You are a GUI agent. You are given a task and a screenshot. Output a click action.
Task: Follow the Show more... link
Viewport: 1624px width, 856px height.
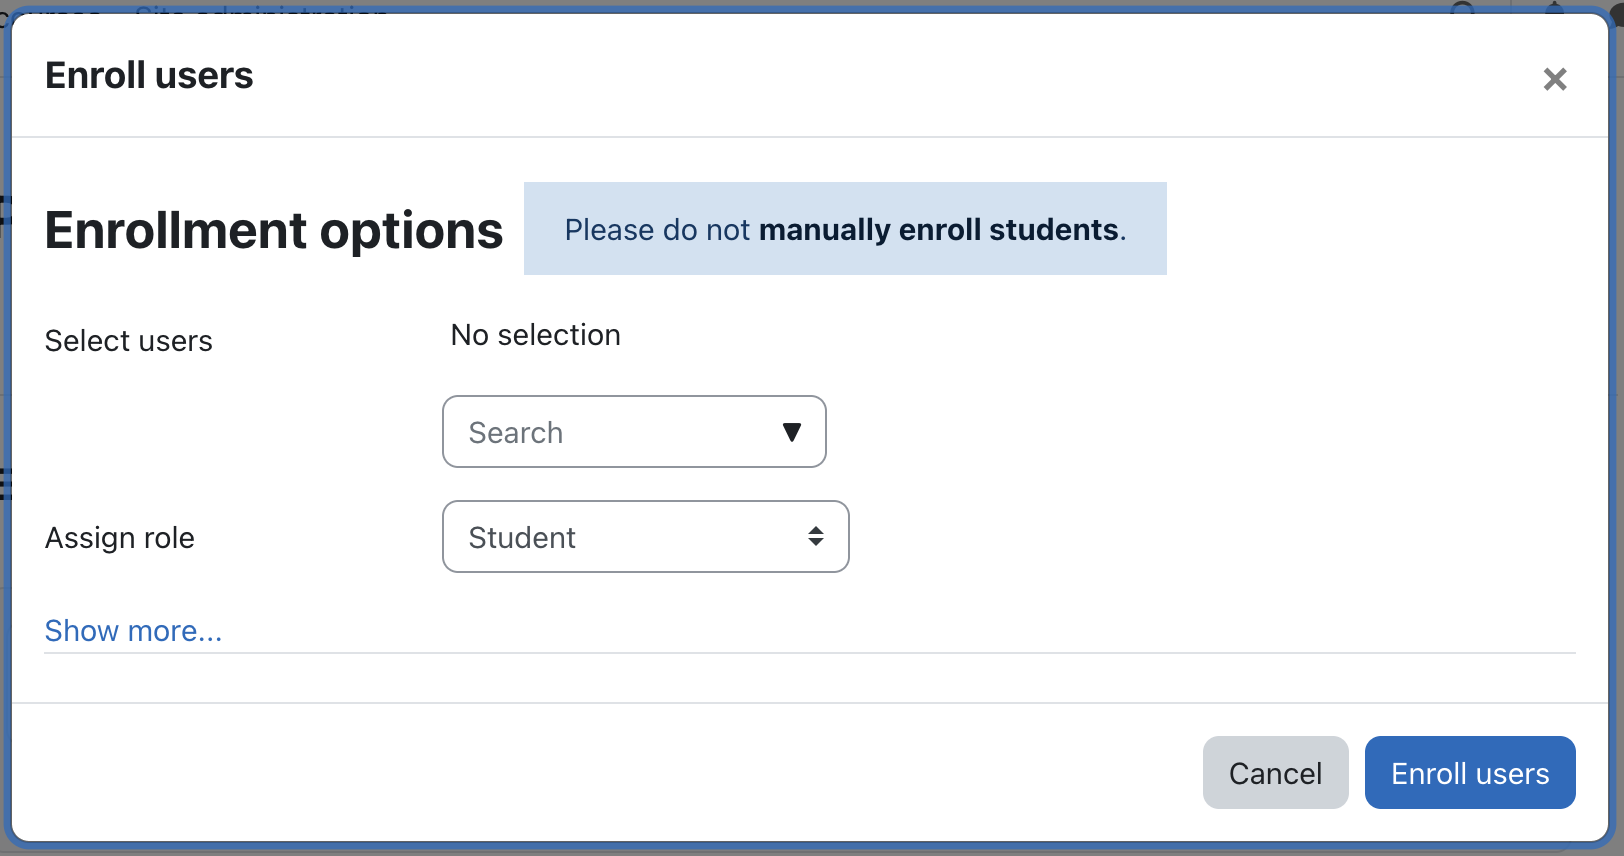pyautogui.click(x=133, y=631)
